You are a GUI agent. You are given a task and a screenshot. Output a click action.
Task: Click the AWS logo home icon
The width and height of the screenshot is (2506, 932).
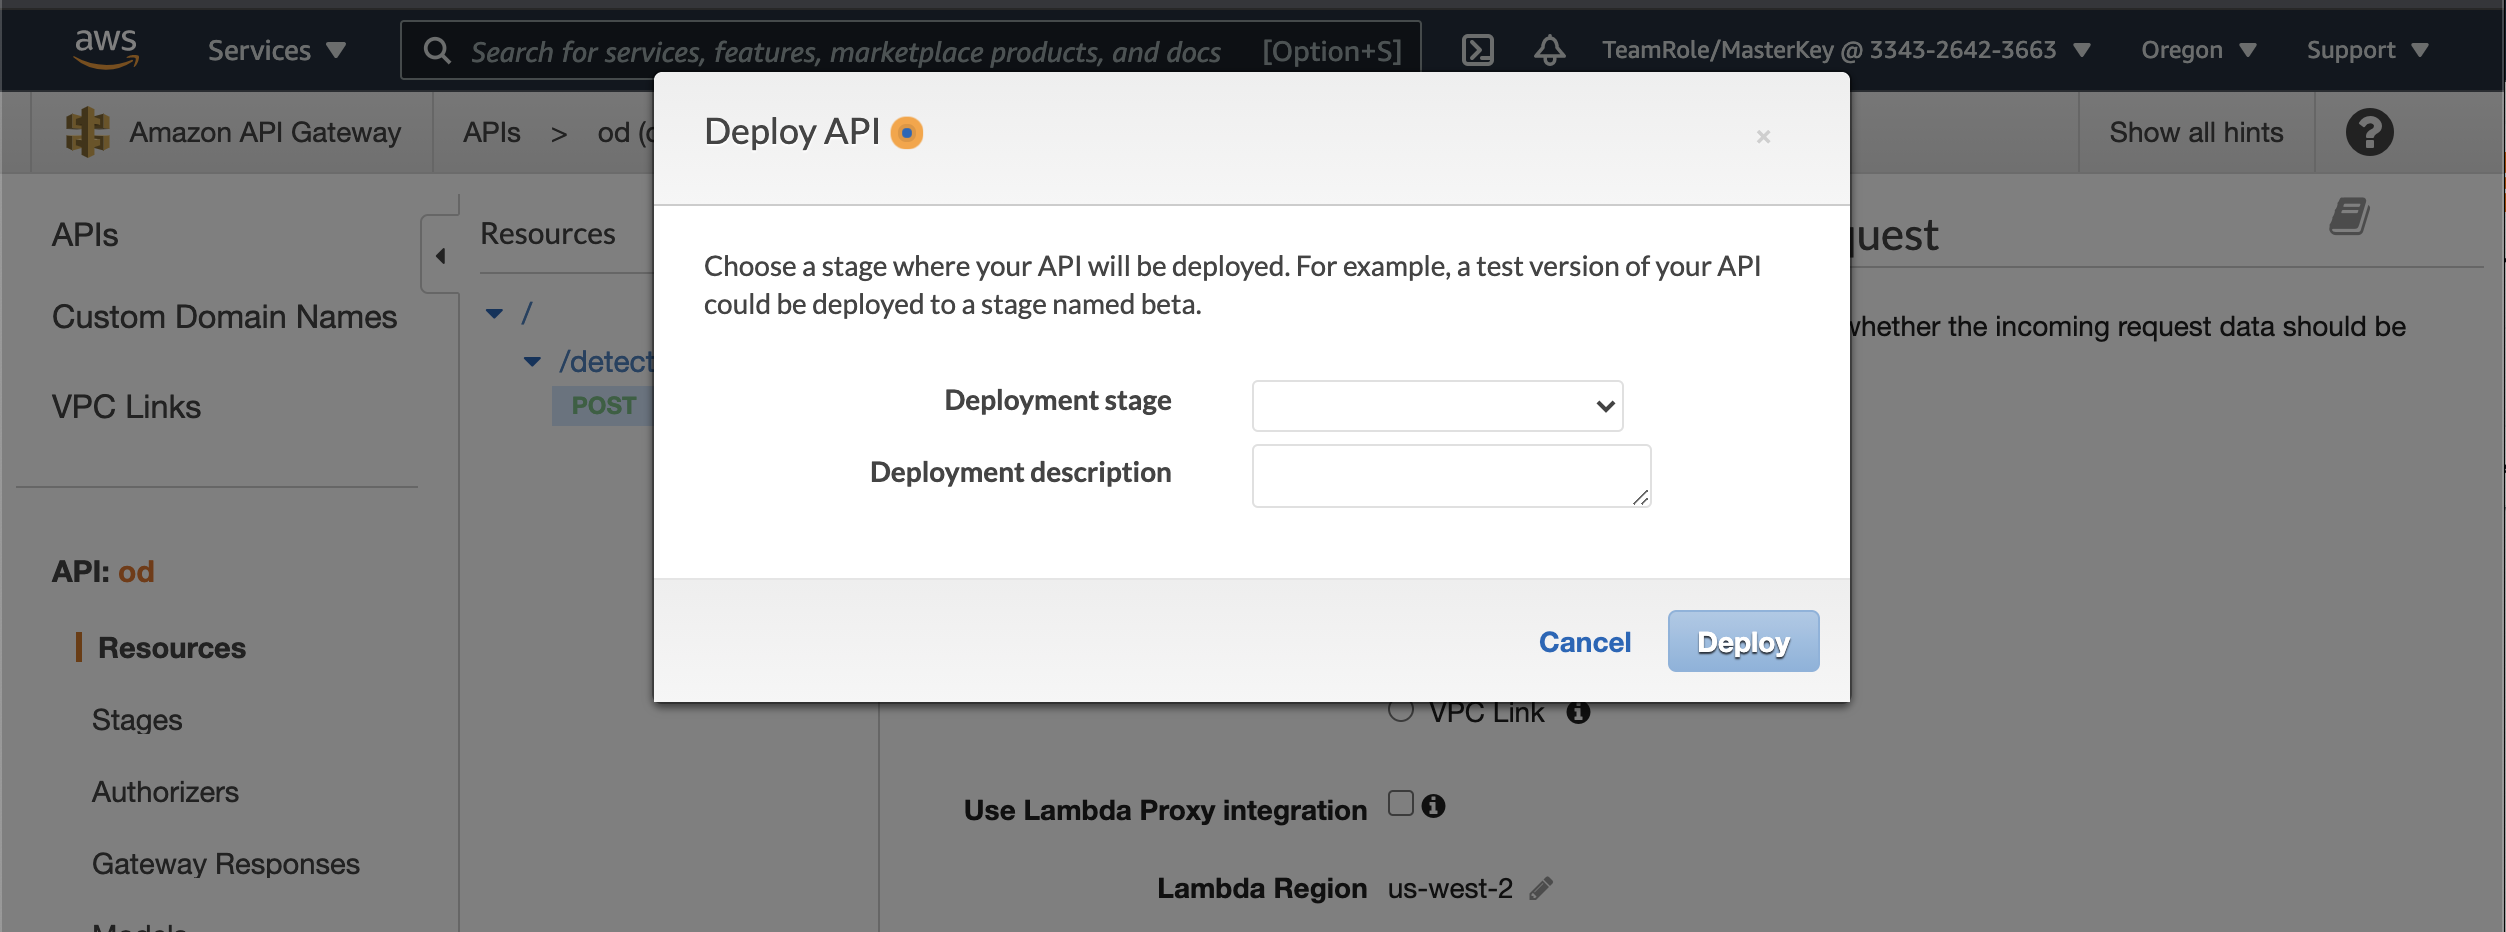click(106, 49)
